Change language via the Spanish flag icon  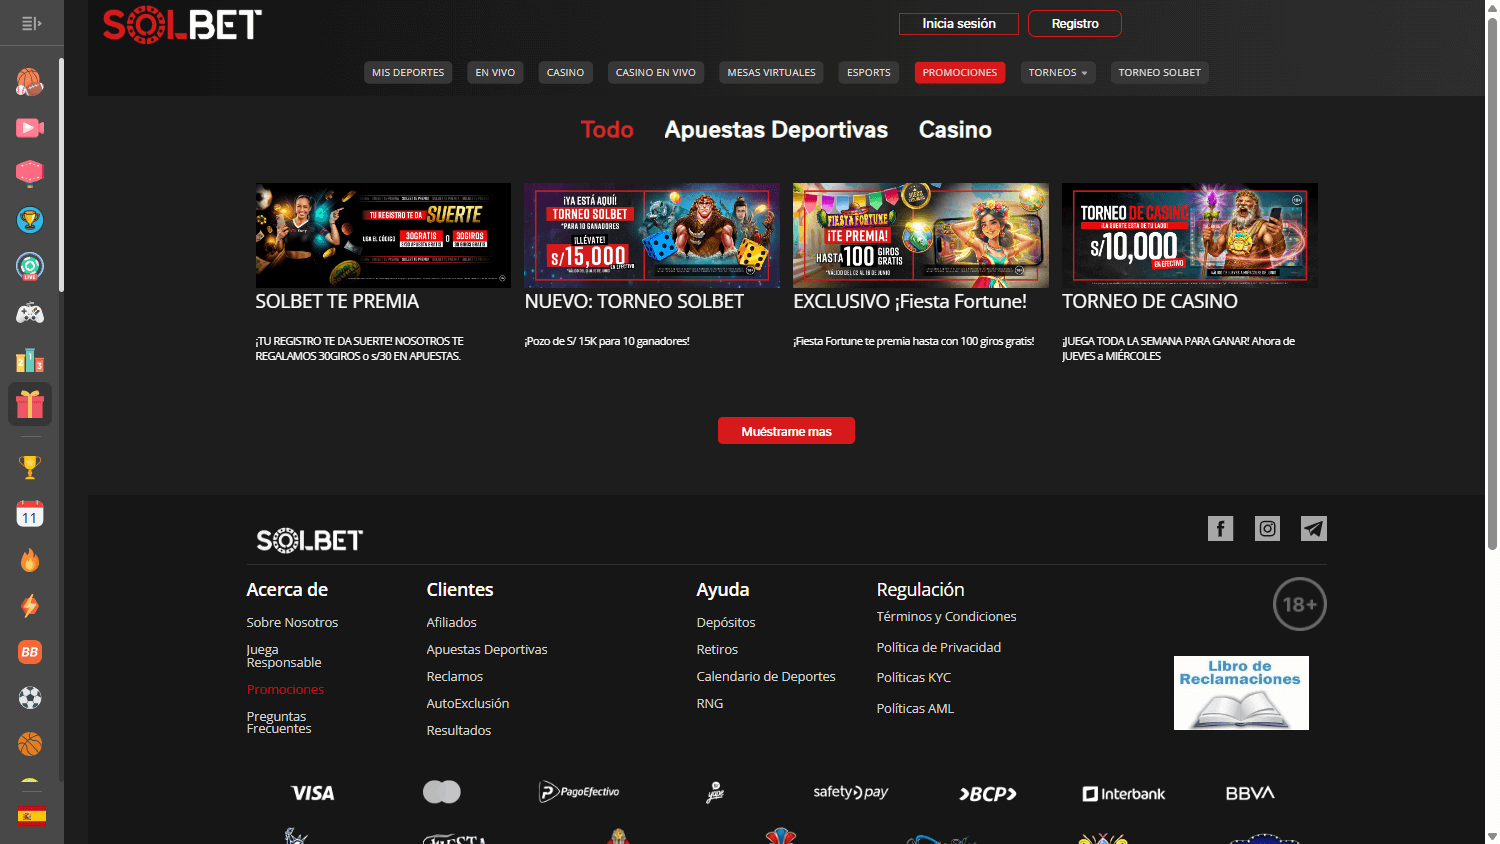[x=32, y=816]
